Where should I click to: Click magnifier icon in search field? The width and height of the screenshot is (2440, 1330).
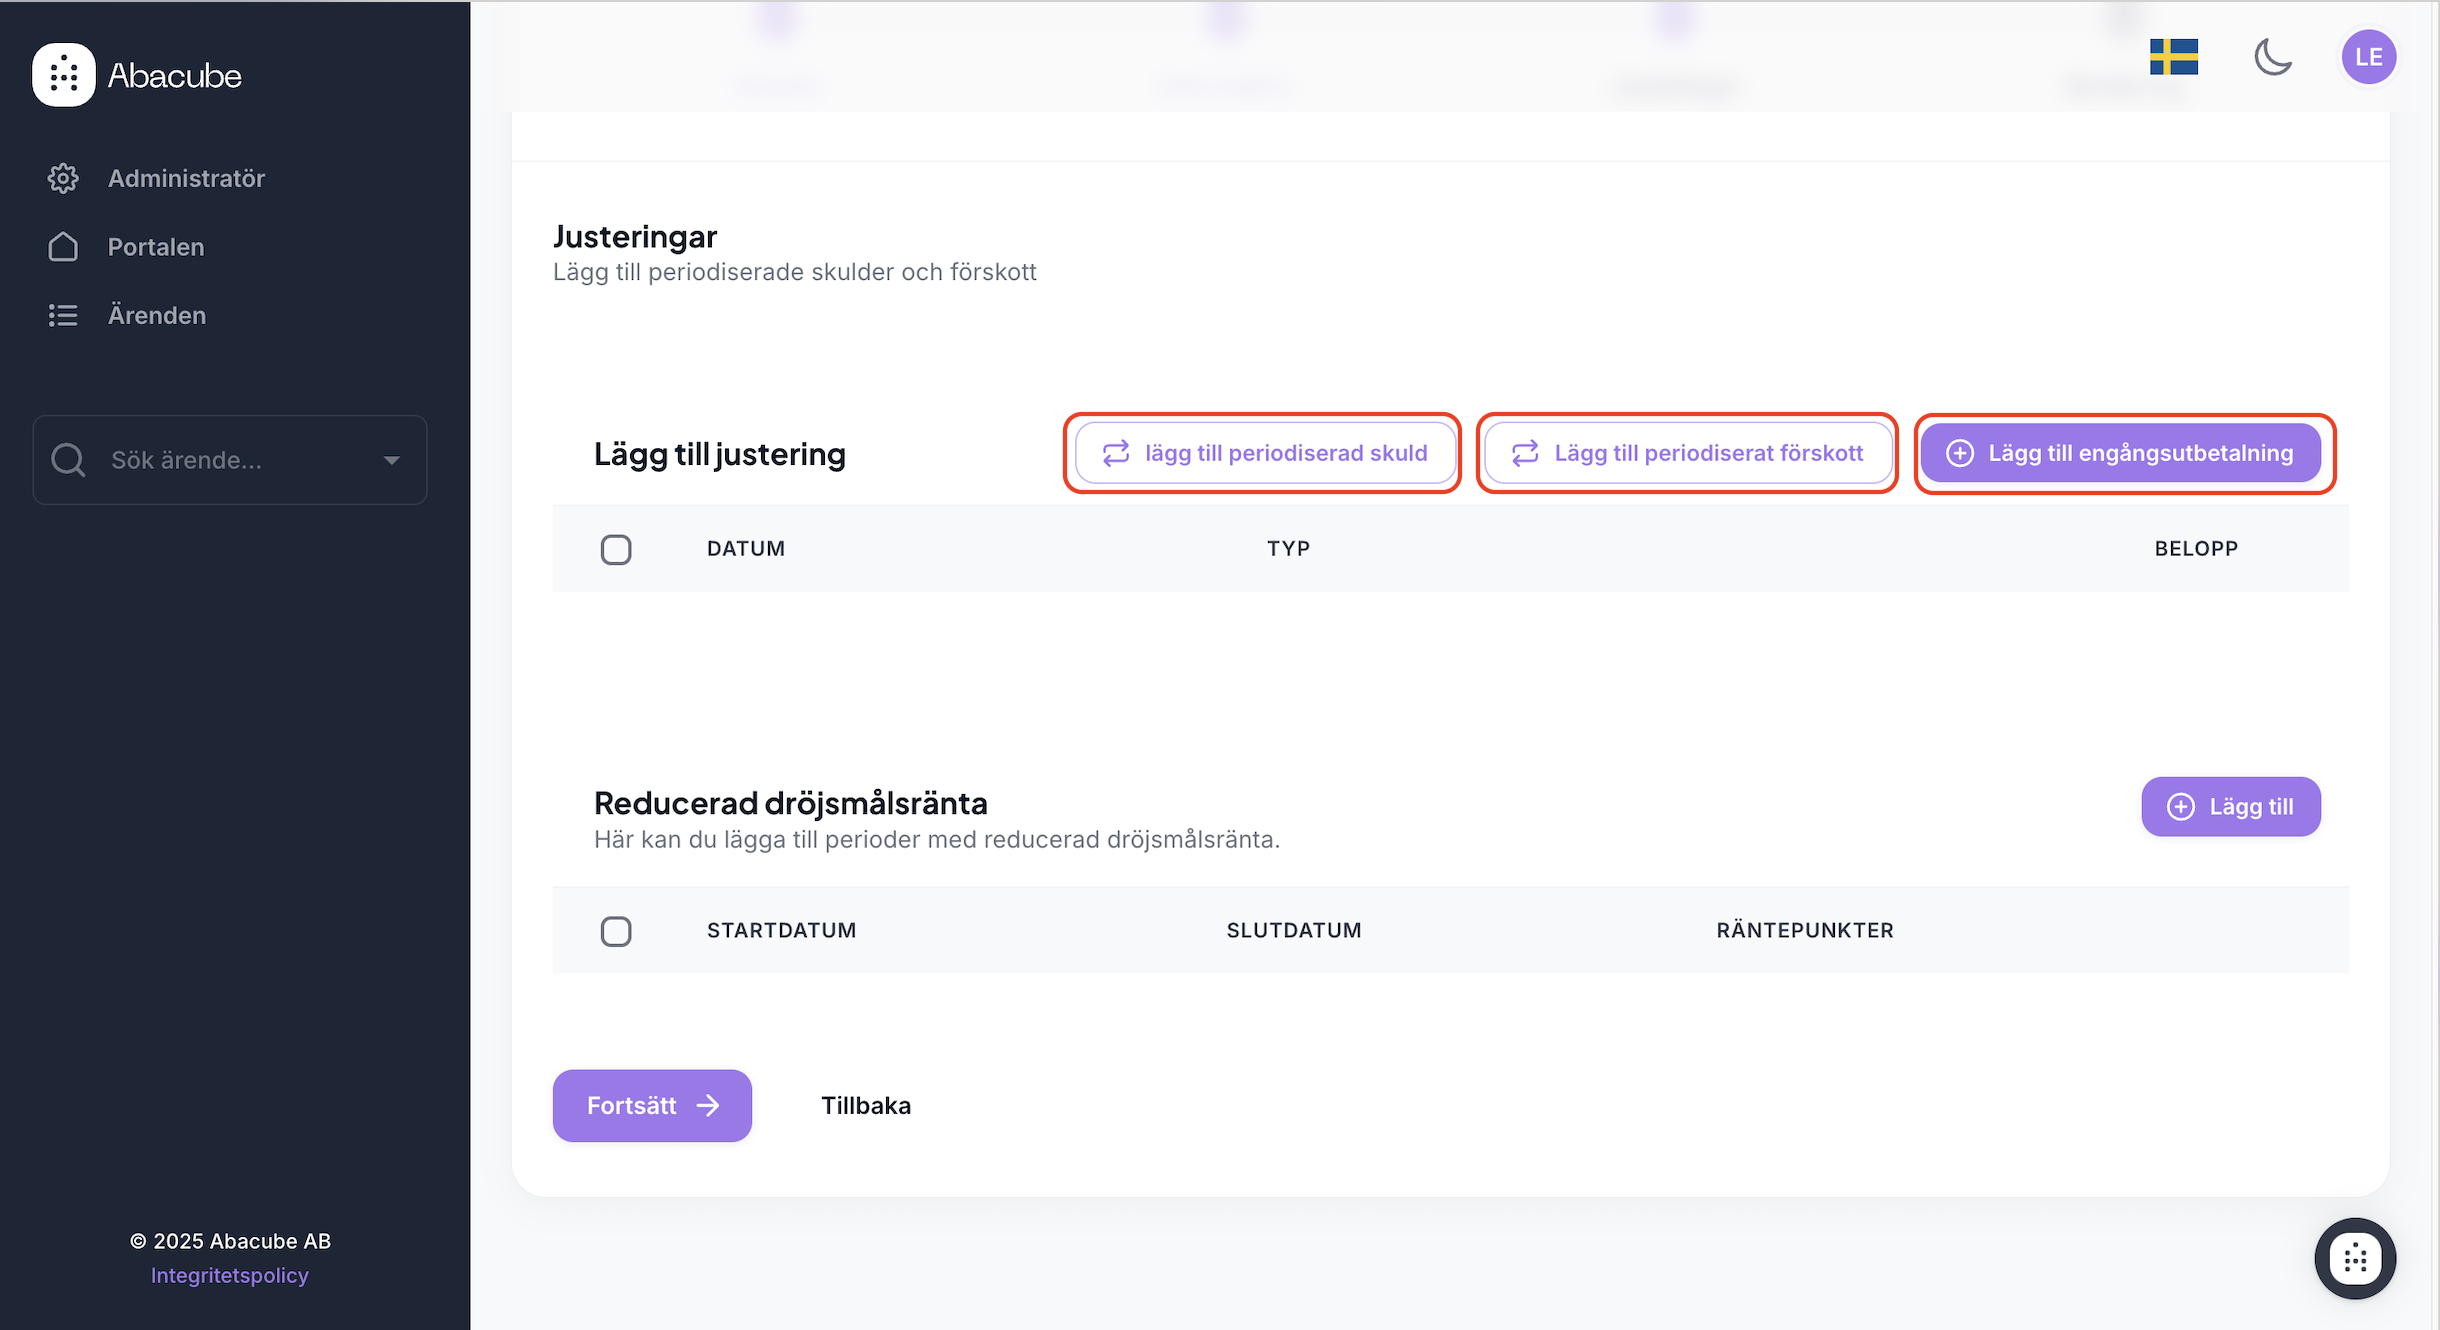click(68, 460)
